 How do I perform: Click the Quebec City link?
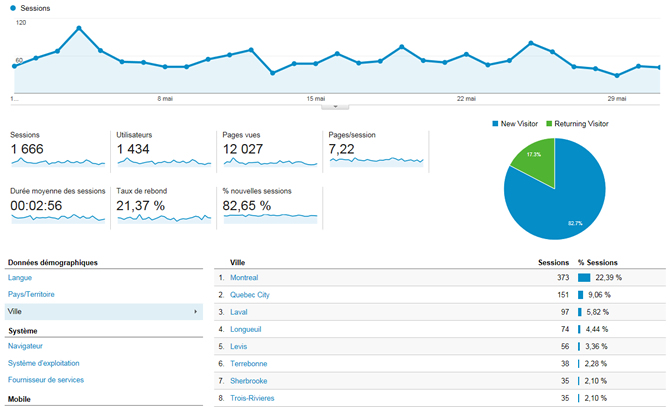250,295
